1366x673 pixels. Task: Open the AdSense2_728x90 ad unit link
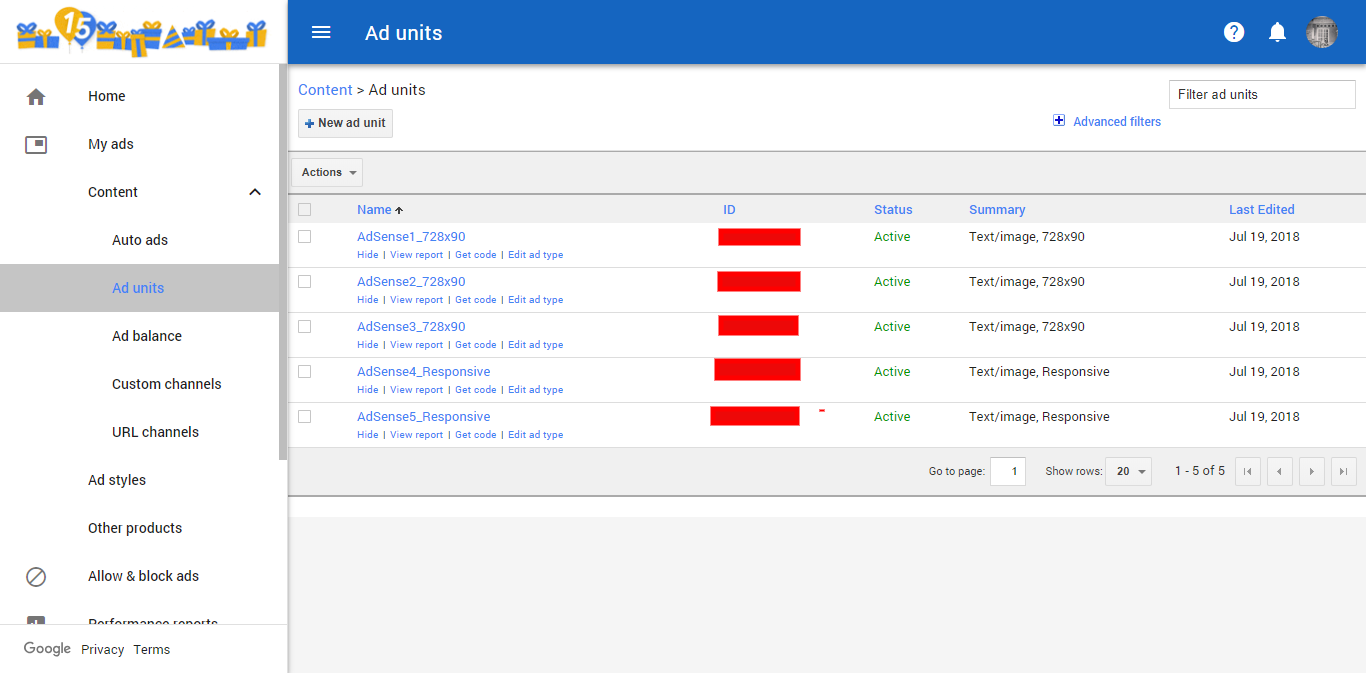pyautogui.click(x=411, y=282)
